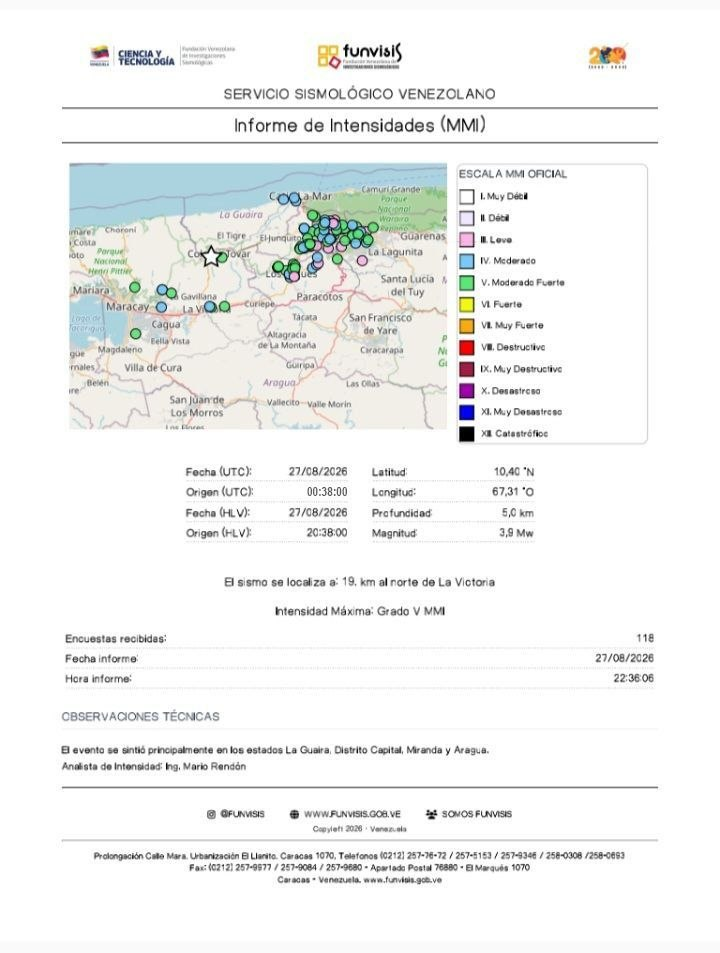The height and width of the screenshot is (953, 720).
Task: Click the green marker right of the star
Action: point(222,257)
